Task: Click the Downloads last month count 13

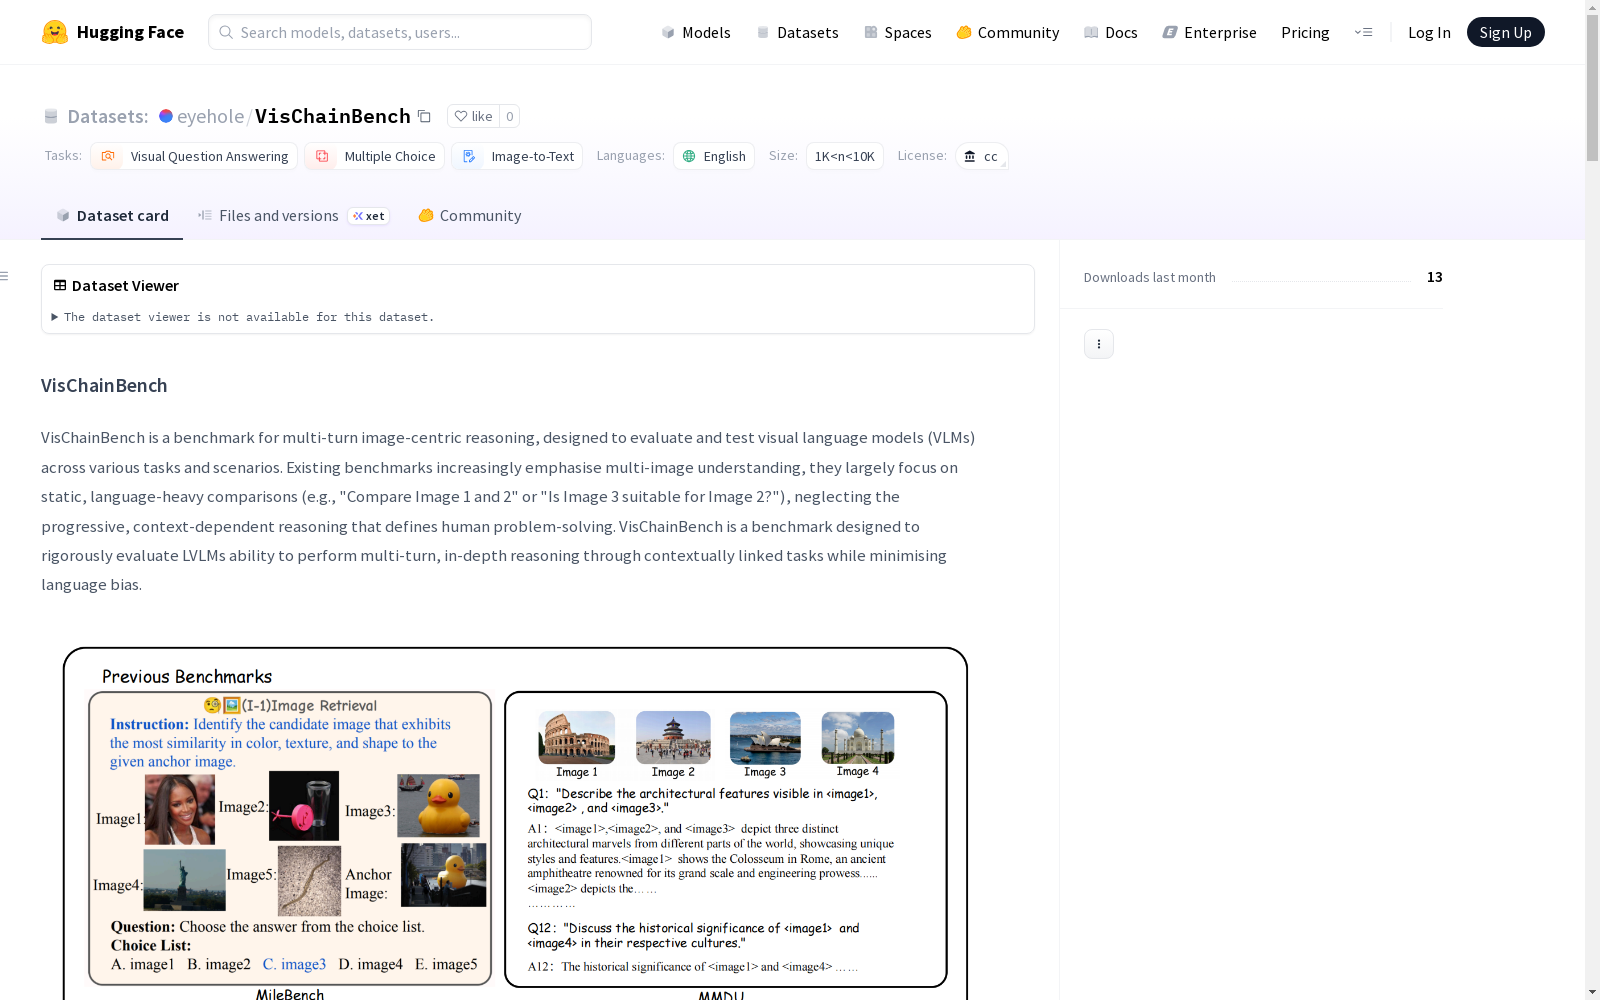Action: coord(1434,277)
